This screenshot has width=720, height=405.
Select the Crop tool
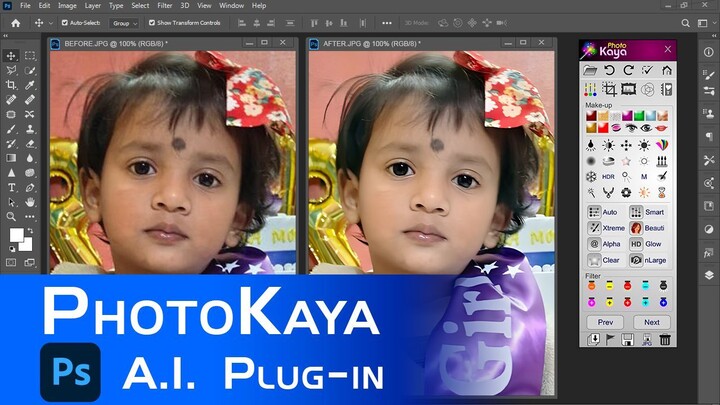click(x=11, y=85)
